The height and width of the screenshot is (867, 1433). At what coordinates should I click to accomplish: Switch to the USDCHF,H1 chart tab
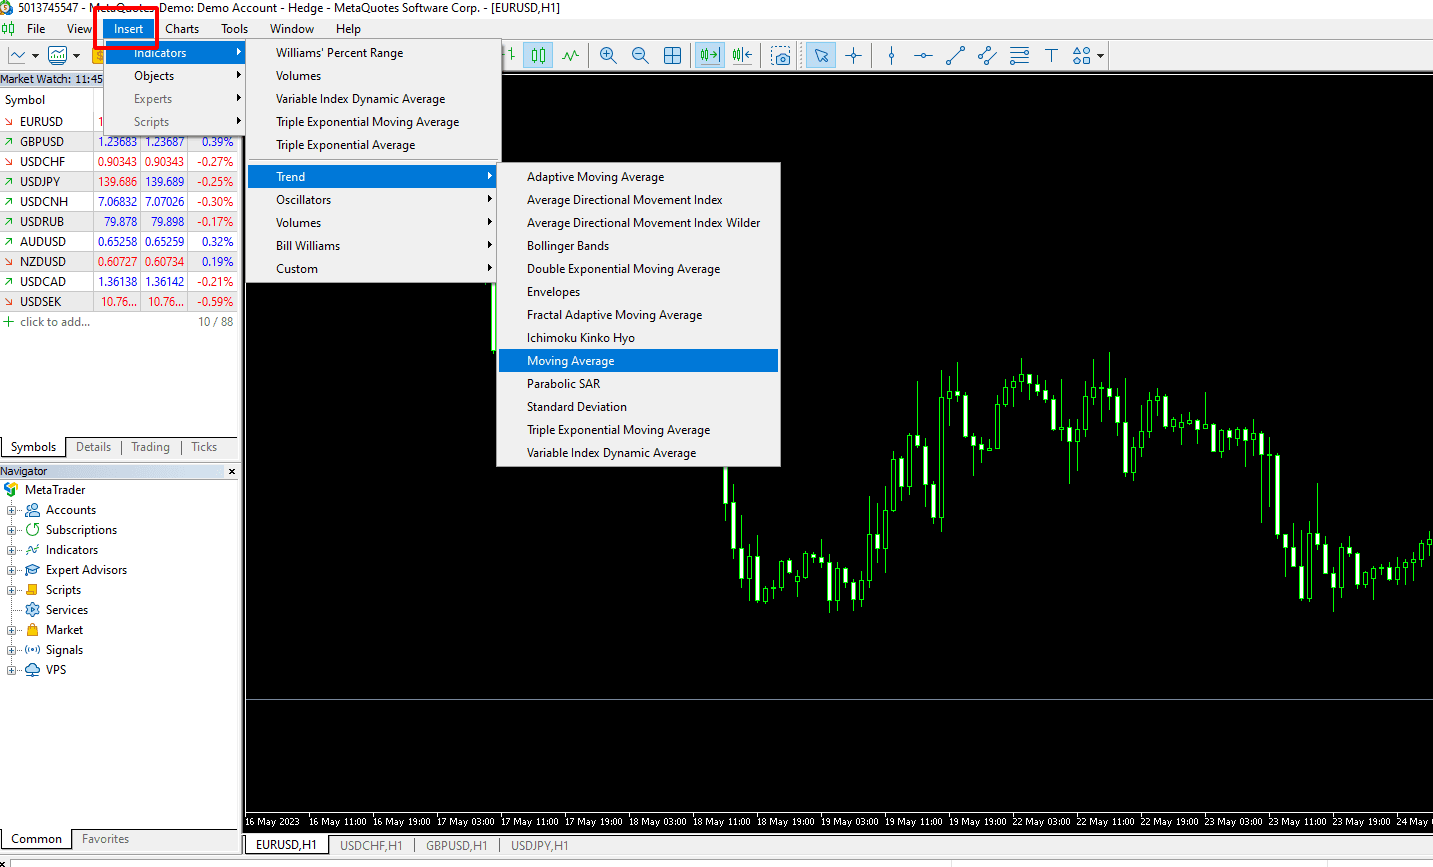371,845
